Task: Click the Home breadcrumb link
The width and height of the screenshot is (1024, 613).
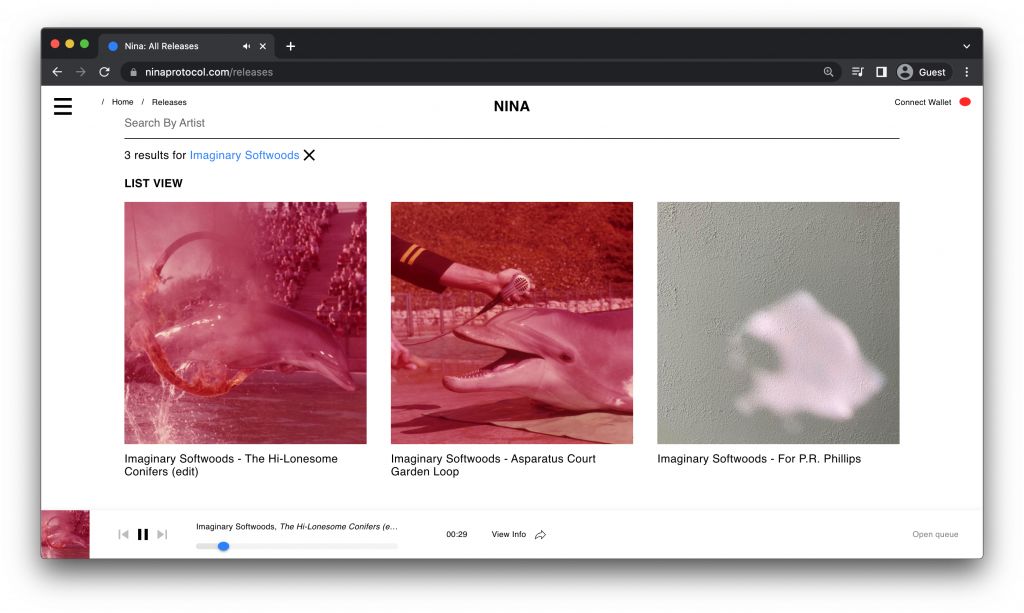Action: (x=123, y=102)
